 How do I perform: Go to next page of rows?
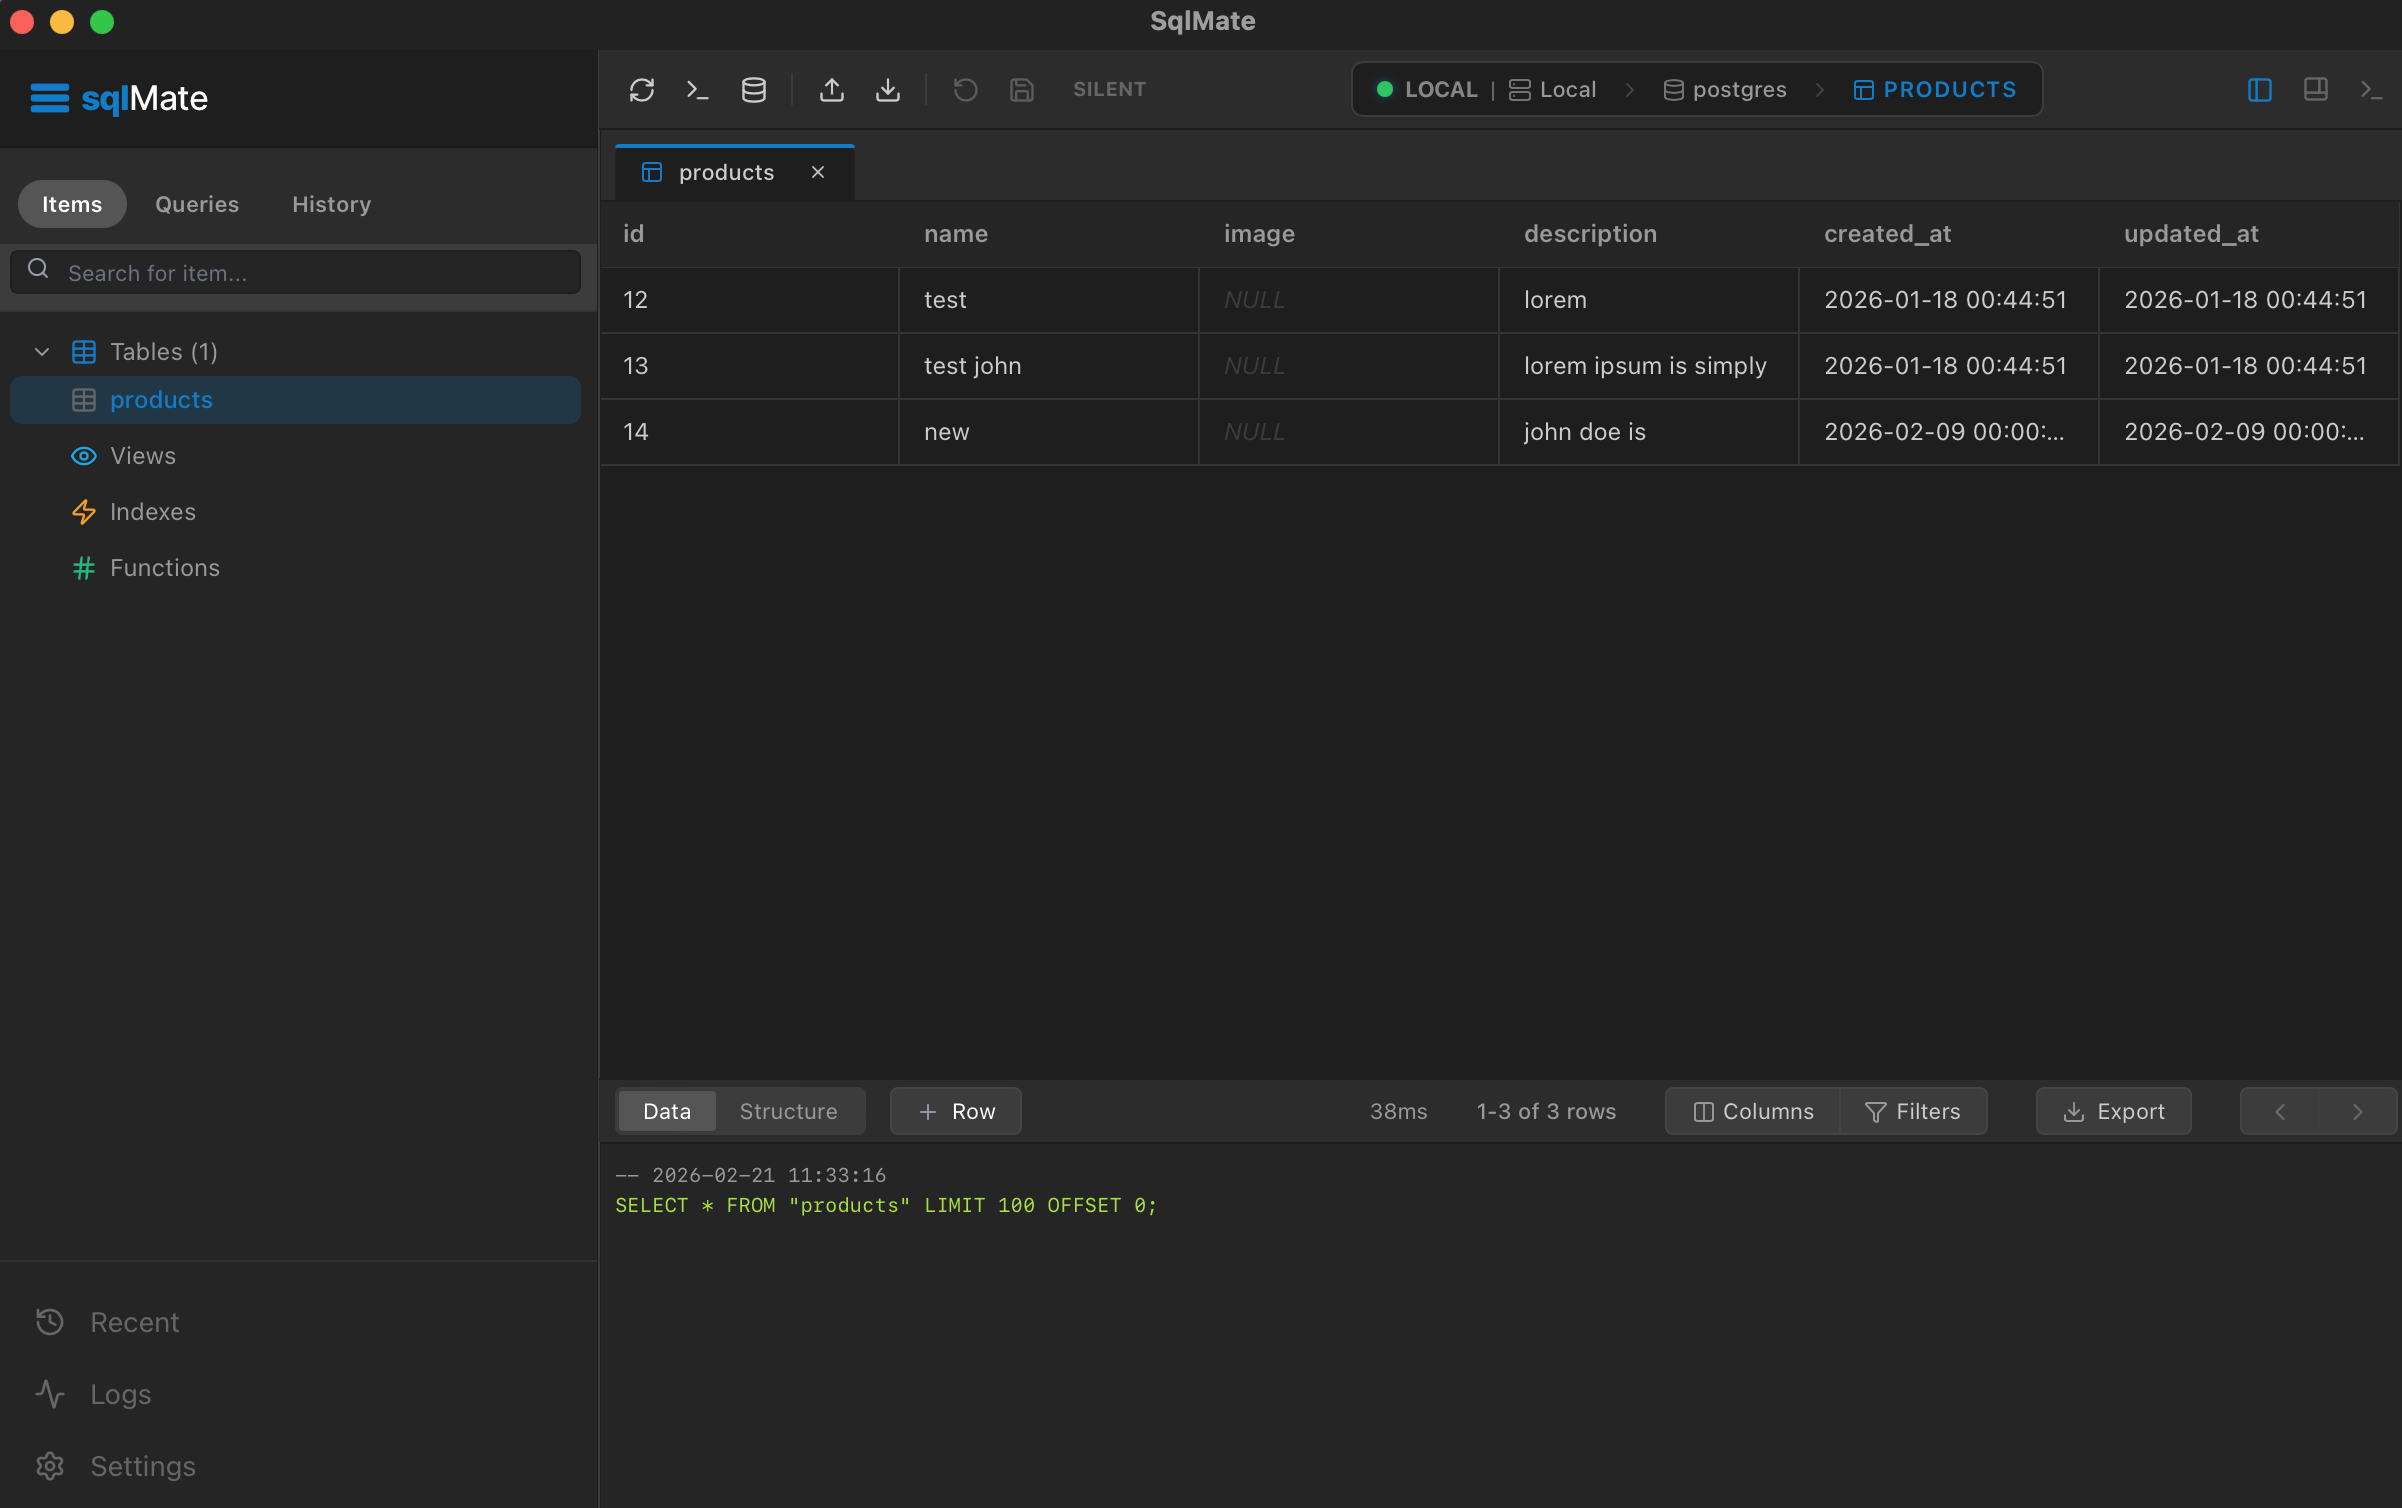click(2357, 1111)
